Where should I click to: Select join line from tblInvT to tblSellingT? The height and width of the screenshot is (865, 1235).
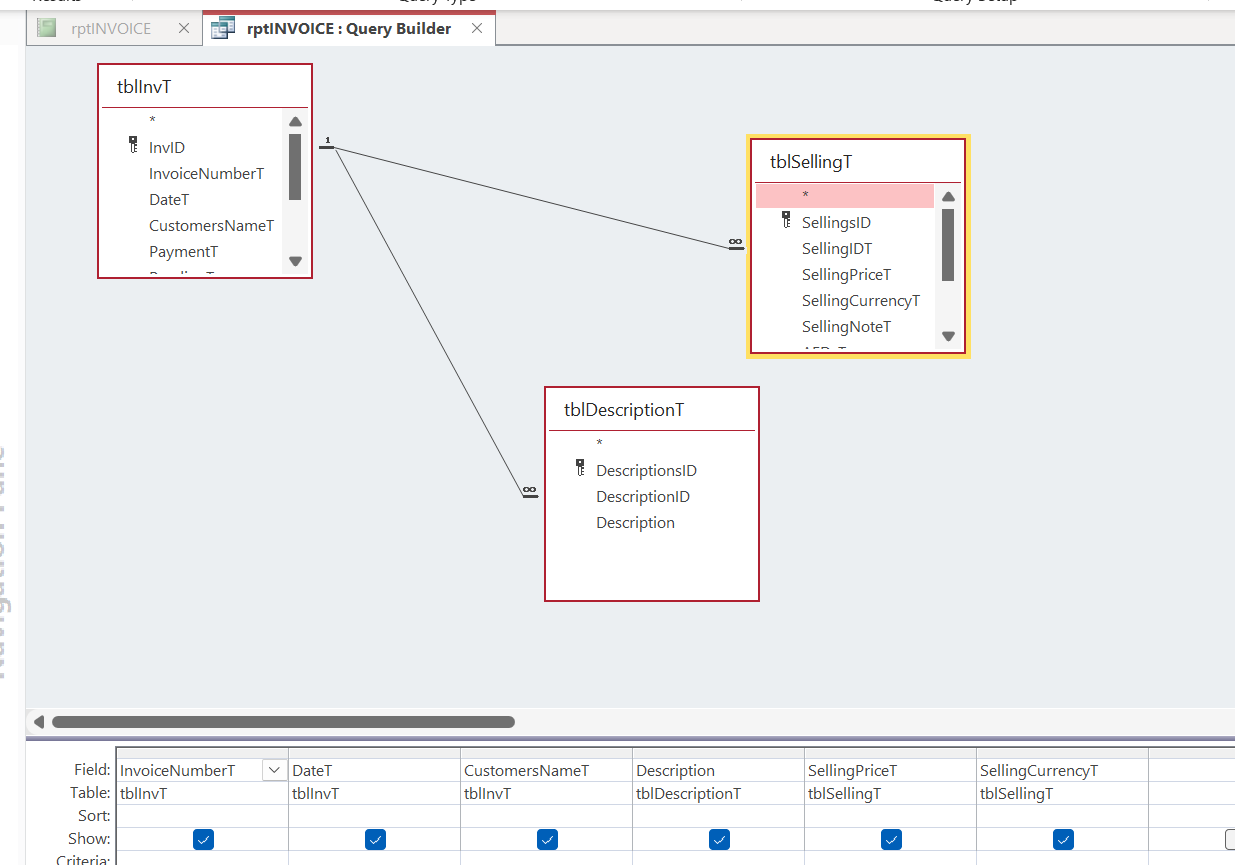coord(530,196)
